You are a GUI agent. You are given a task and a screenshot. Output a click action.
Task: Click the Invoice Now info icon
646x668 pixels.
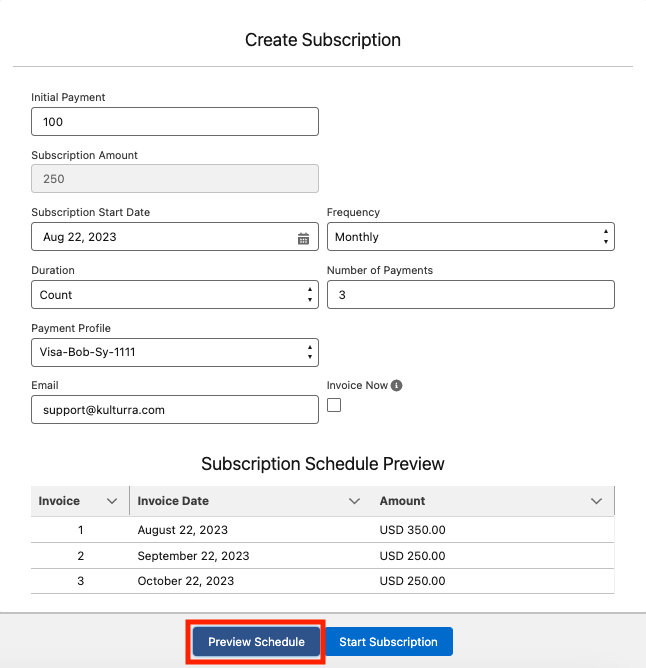coord(397,385)
